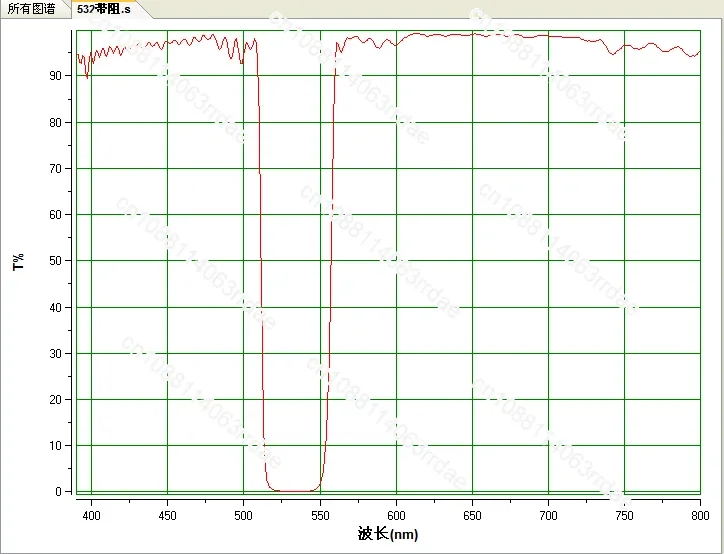
Task: Click the 0 transmittance axis label
Action: [59, 492]
